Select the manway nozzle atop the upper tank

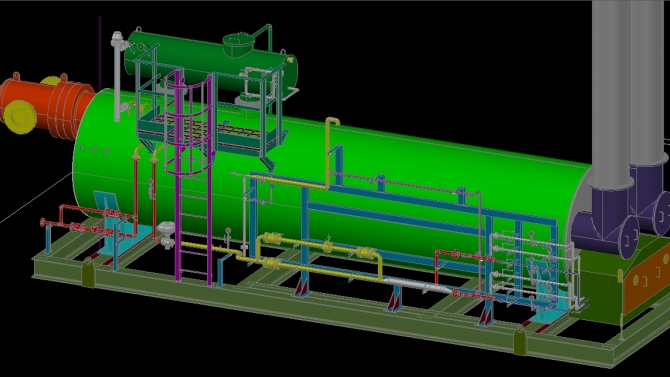point(238,45)
